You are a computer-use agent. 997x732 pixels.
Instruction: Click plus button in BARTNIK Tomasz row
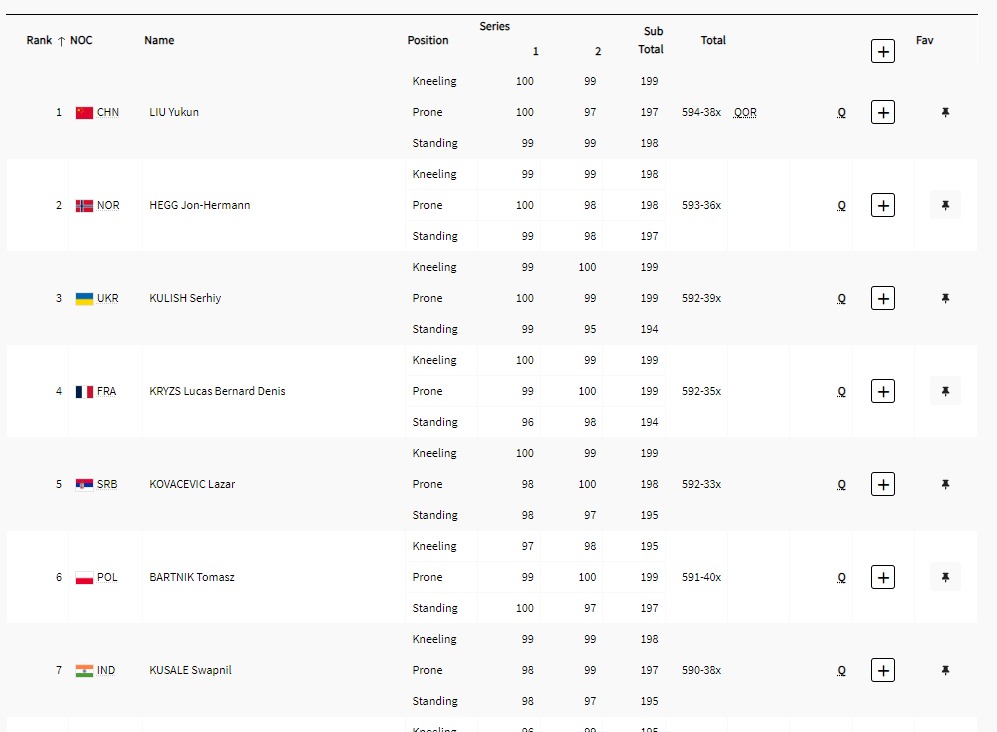[x=882, y=578]
